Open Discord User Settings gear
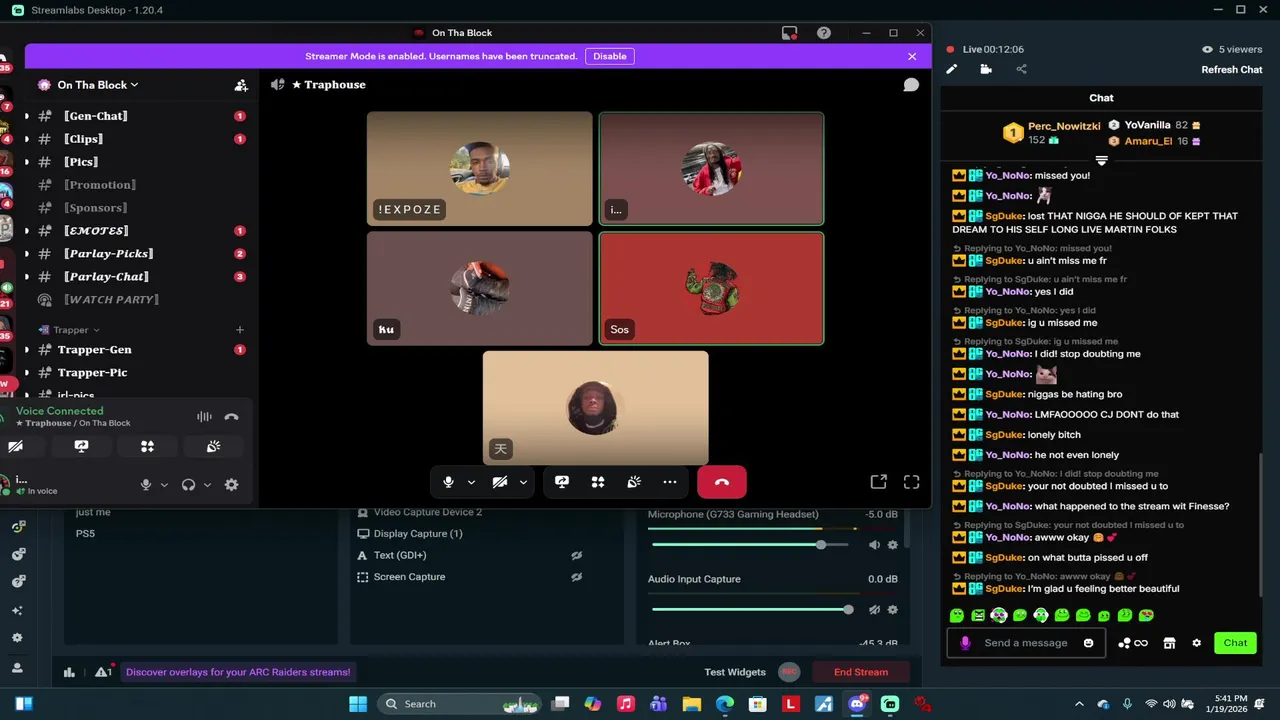1280x720 pixels. point(232,485)
